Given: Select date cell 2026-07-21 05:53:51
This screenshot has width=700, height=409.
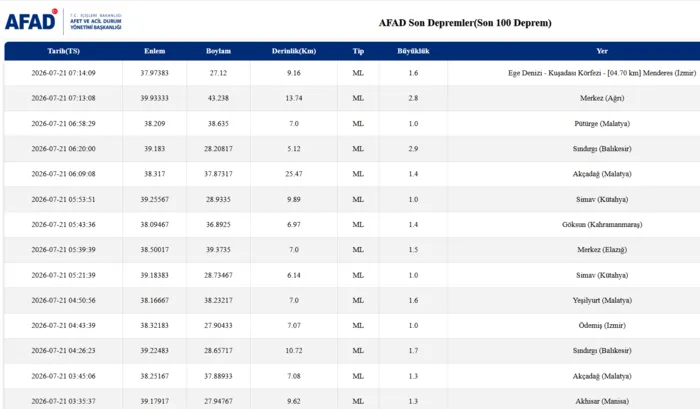Looking at the screenshot, I should 63,199.
